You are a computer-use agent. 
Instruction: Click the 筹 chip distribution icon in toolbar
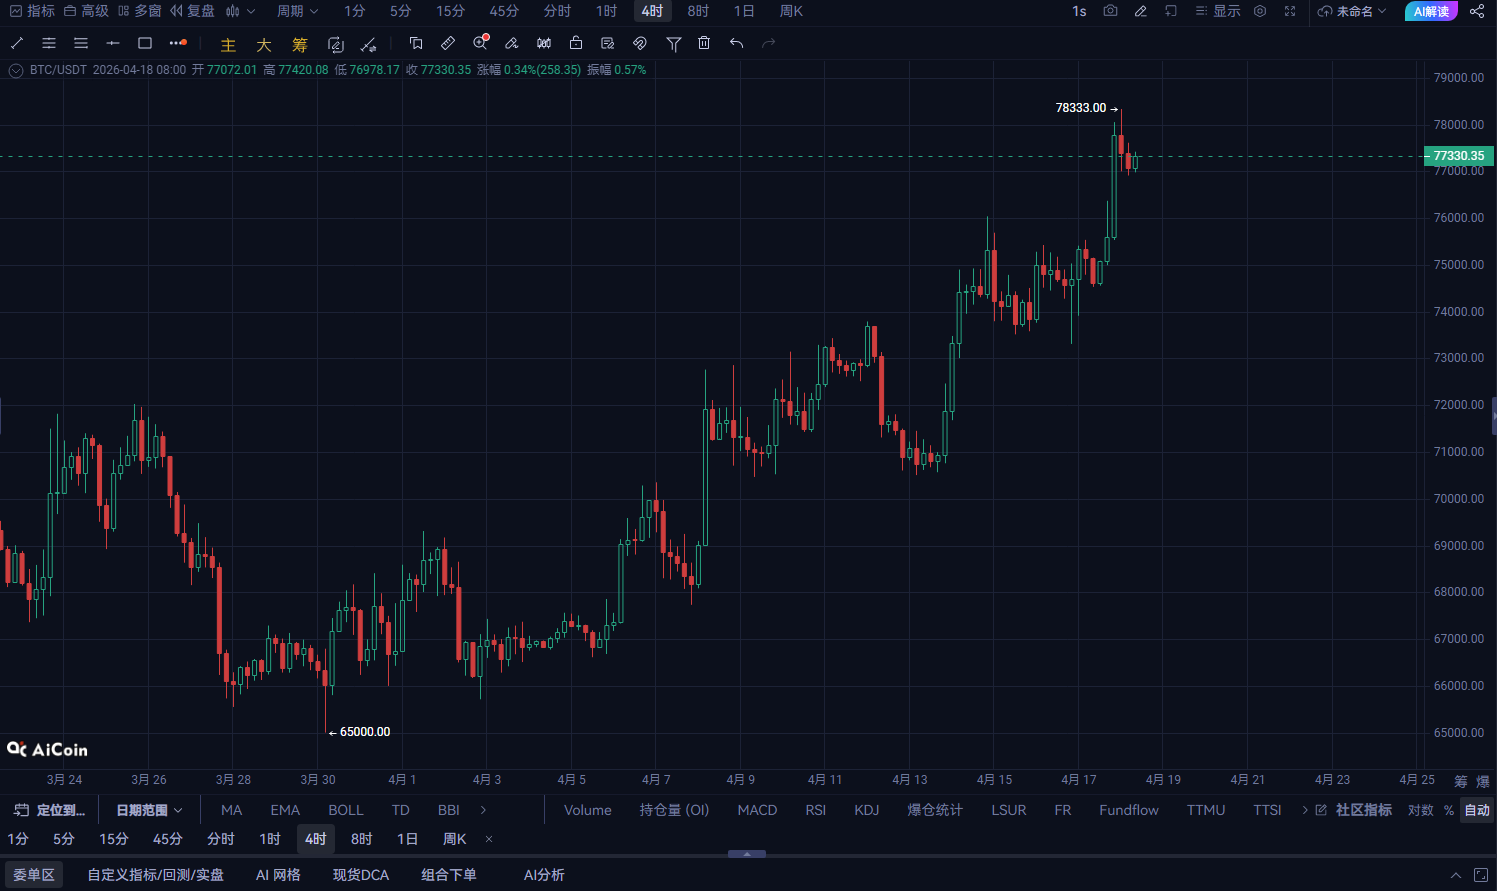(x=300, y=45)
